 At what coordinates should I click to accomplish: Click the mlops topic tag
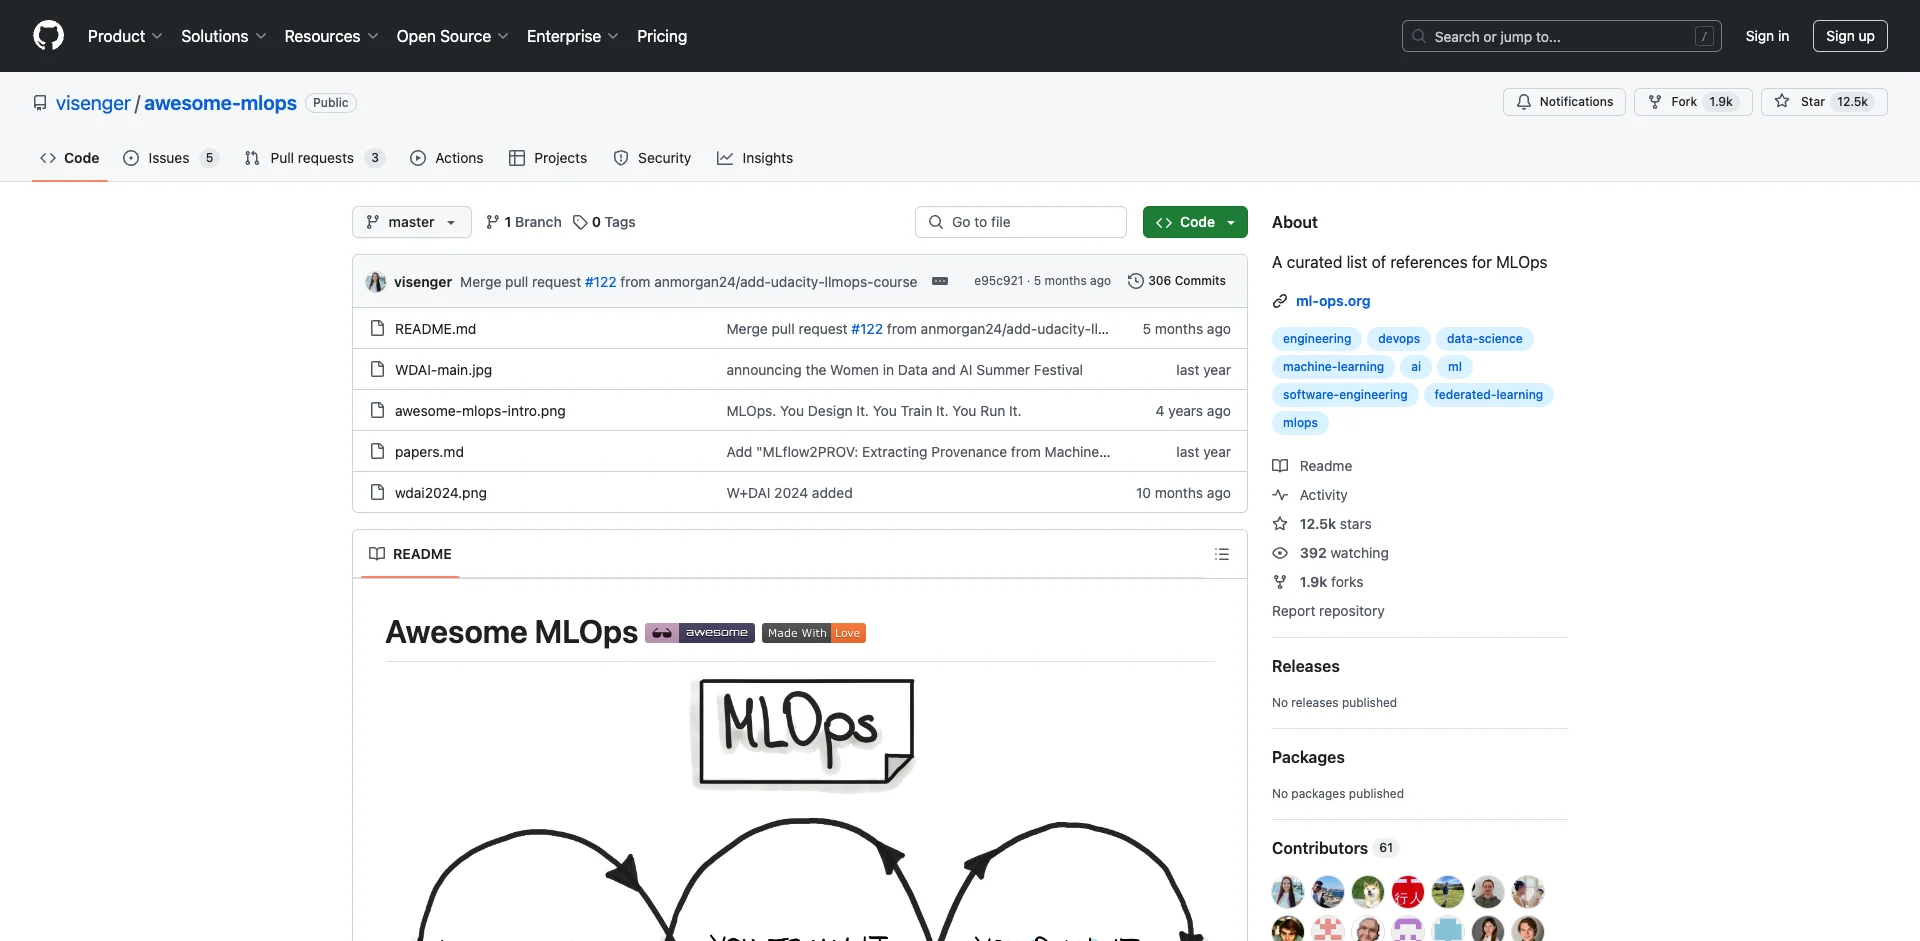[1300, 423]
